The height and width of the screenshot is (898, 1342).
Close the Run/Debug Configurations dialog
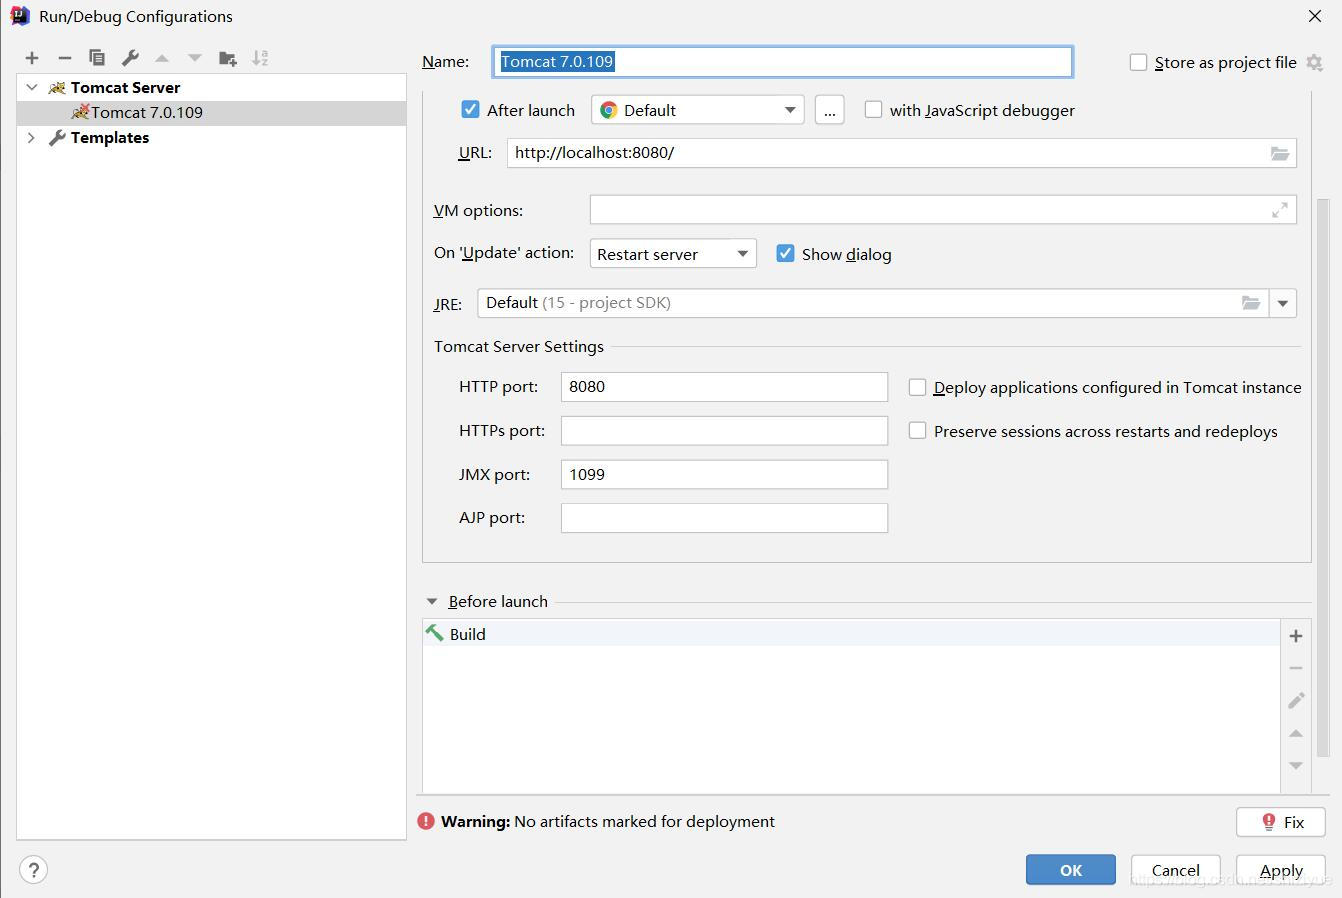[1315, 16]
